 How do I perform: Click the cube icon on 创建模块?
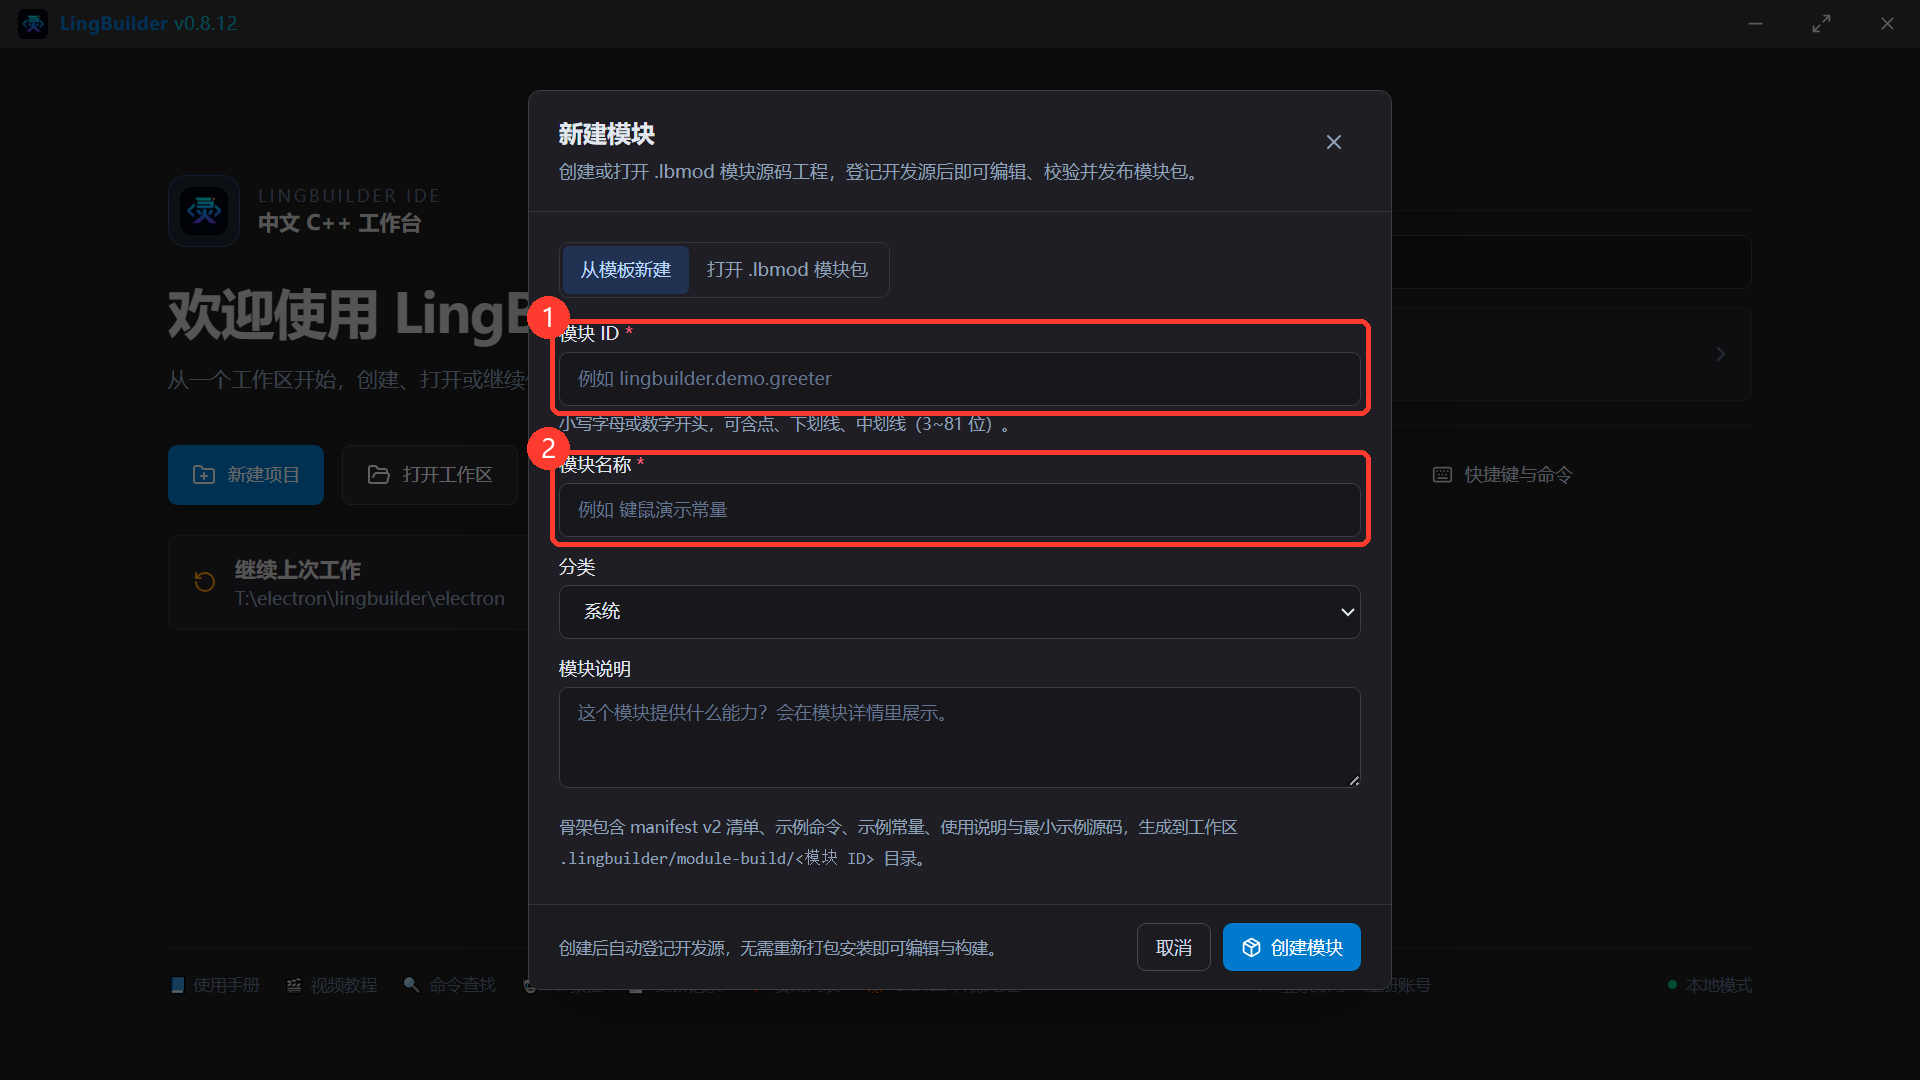click(1251, 948)
